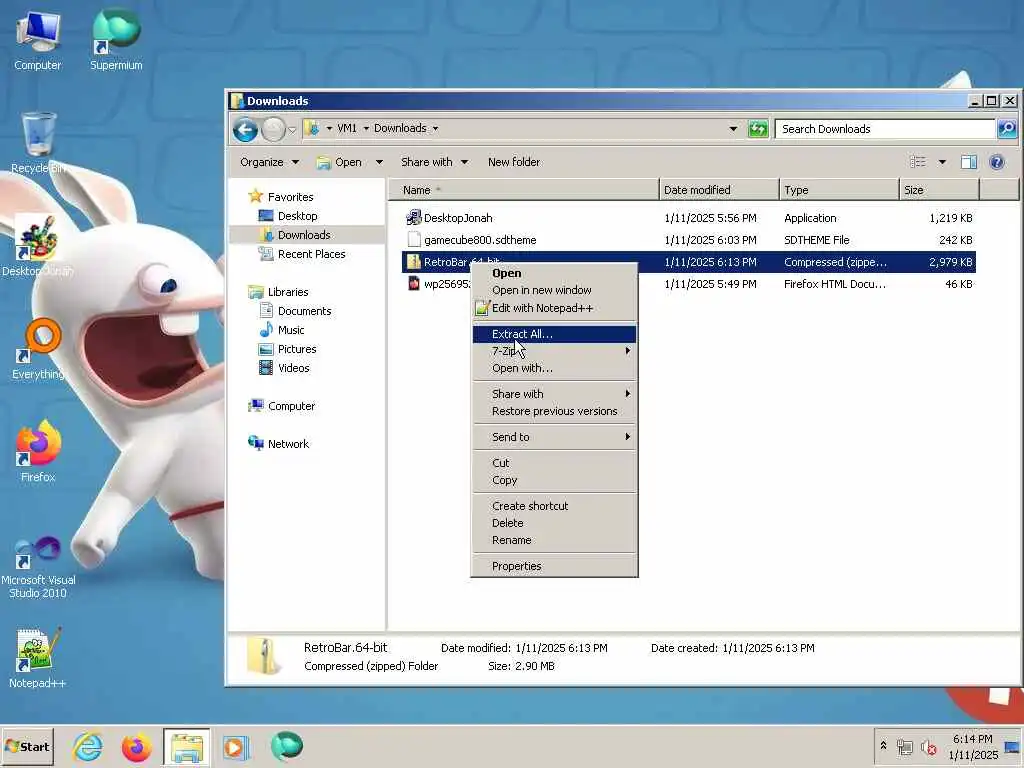This screenshot has width=1024, height=768.
Task: Click the muted volume tray icon
Action: [x=928, y=746]
